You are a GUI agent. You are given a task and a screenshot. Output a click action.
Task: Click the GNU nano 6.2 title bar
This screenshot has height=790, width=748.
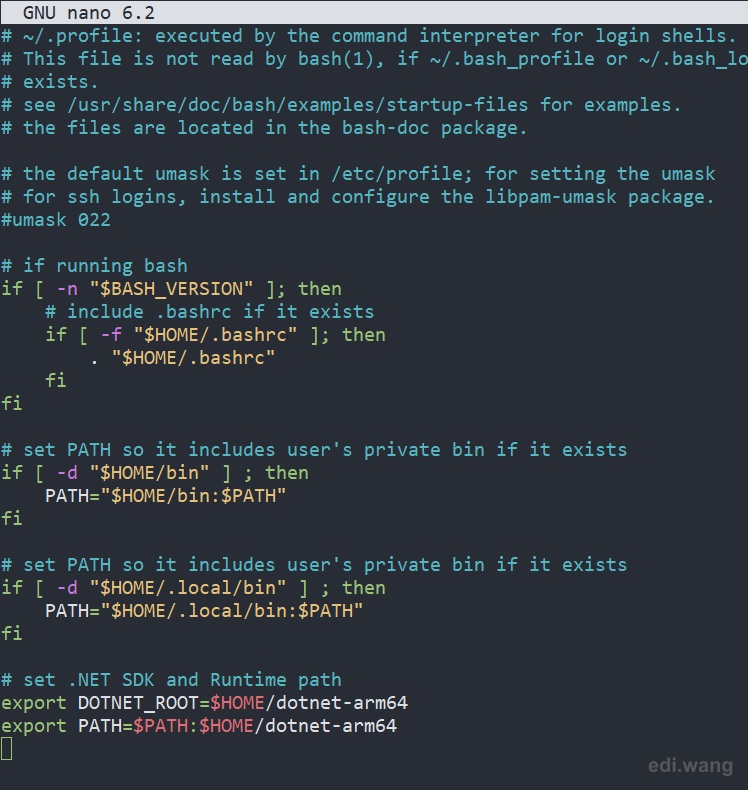pos(374,13)
